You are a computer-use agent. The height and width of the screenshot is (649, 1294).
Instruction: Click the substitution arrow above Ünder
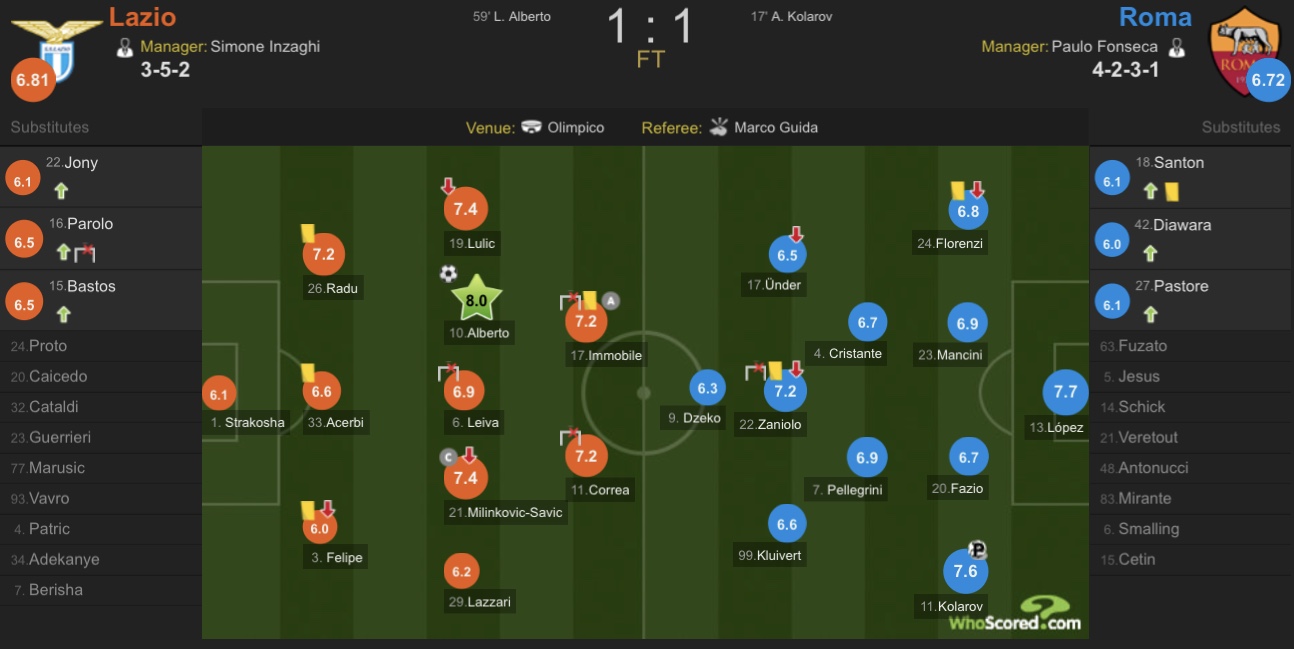pos(797,234)
